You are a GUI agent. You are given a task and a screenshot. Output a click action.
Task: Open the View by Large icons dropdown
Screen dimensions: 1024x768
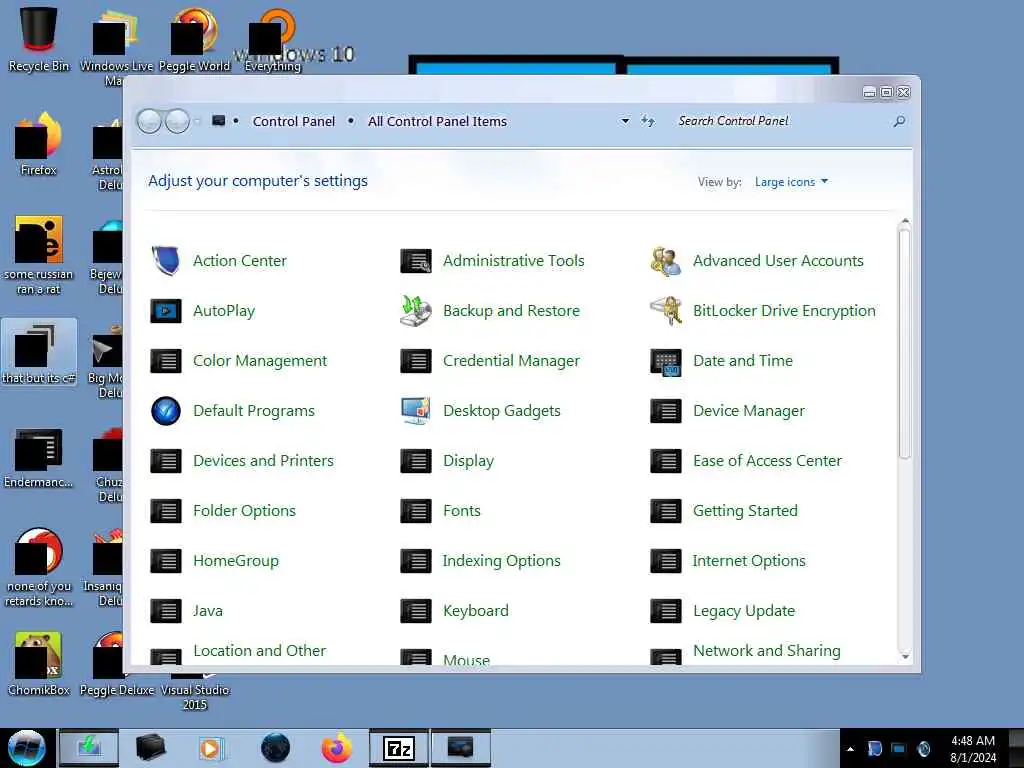(792, 182)
